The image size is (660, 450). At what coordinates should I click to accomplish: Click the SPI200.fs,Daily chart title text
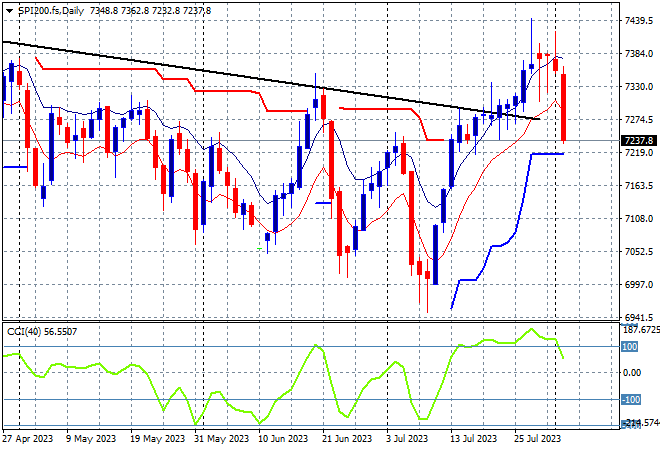pos(51,11)
